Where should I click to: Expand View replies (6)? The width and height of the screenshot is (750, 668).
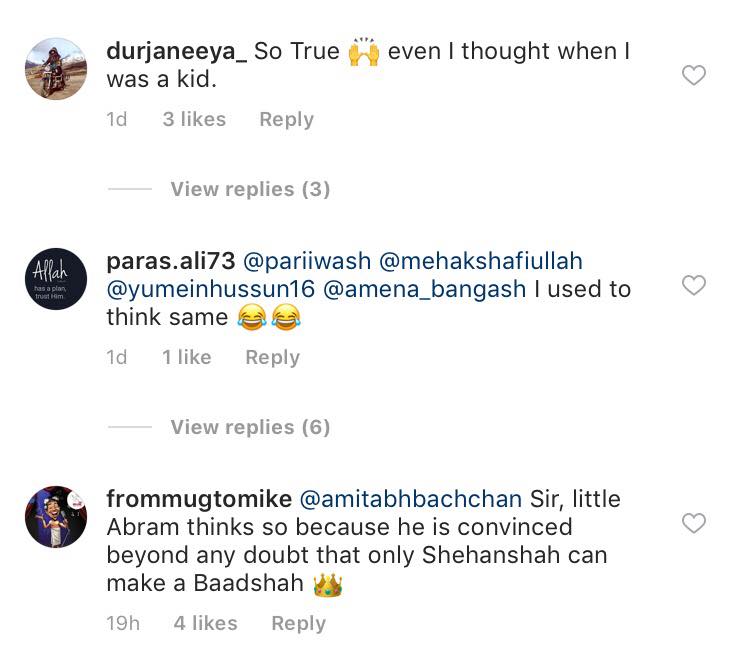(249, 427)
